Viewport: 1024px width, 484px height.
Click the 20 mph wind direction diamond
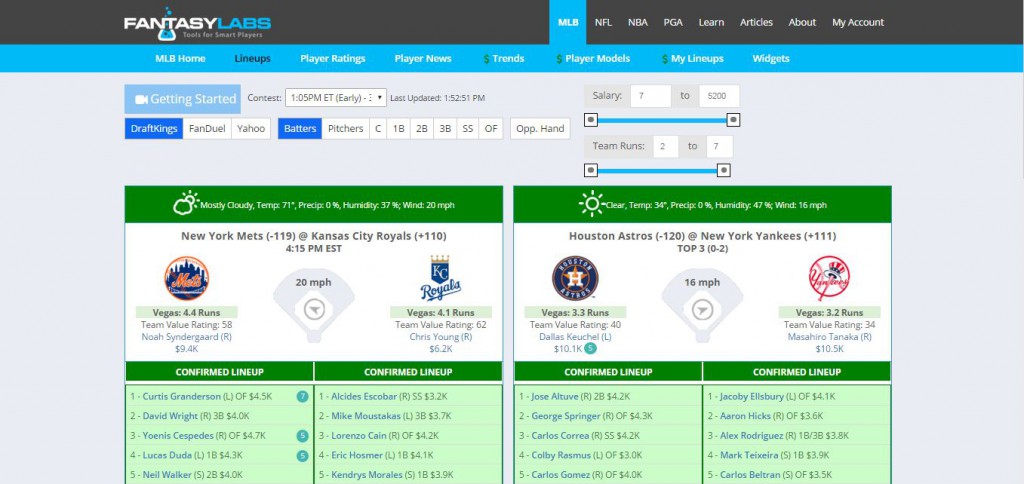point(313,306)
